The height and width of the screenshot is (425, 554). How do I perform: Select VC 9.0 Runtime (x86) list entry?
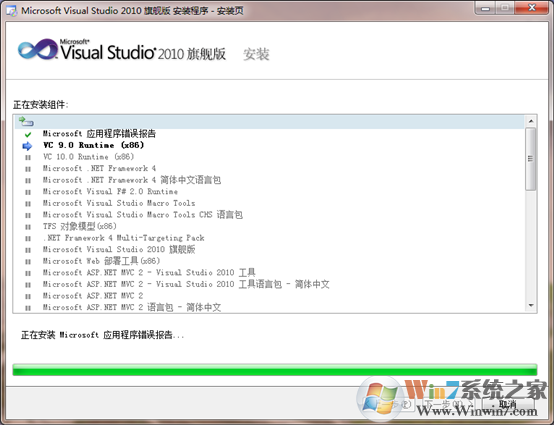tap(93, 145)
